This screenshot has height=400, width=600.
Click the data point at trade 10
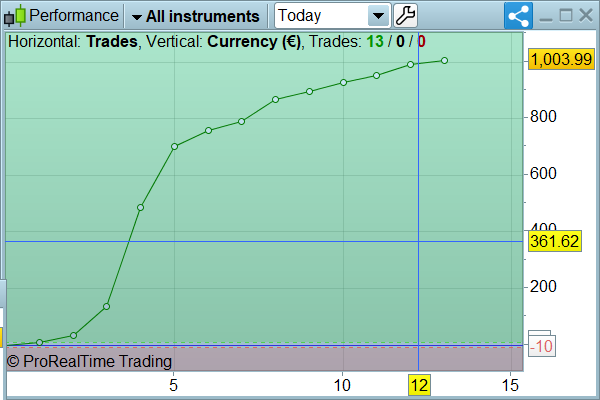tap(343, 83)
